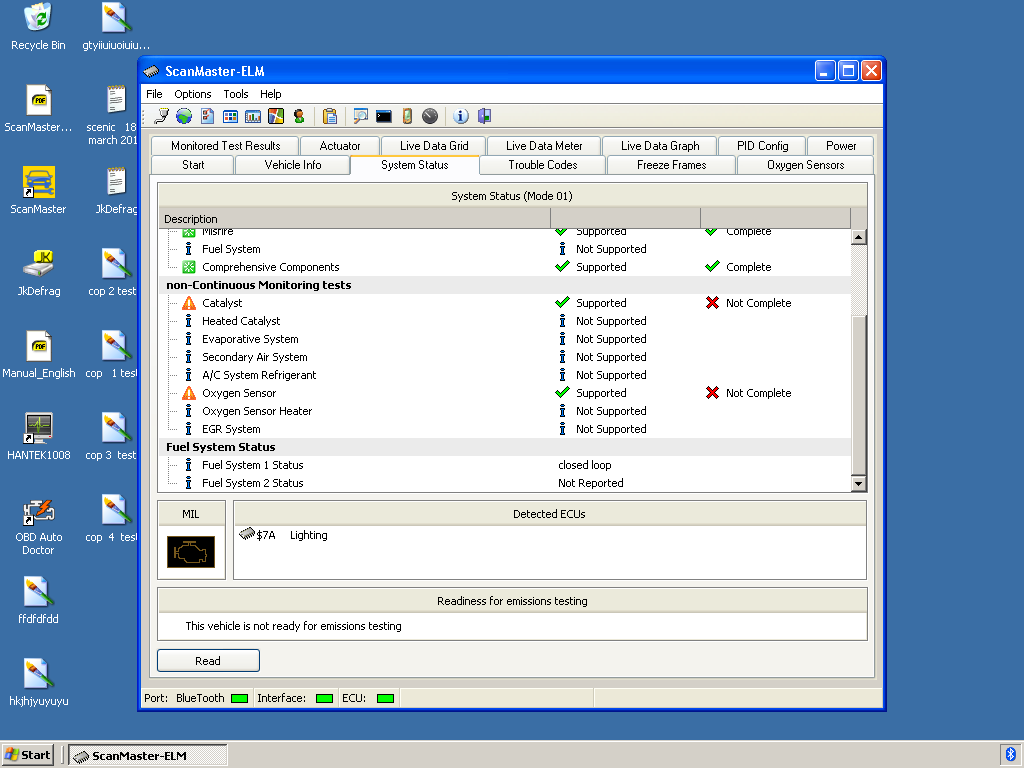This screenshot has height=768, width=1024.
Task: Click the clipboard report toolbar icon
Action: [330, 116]
